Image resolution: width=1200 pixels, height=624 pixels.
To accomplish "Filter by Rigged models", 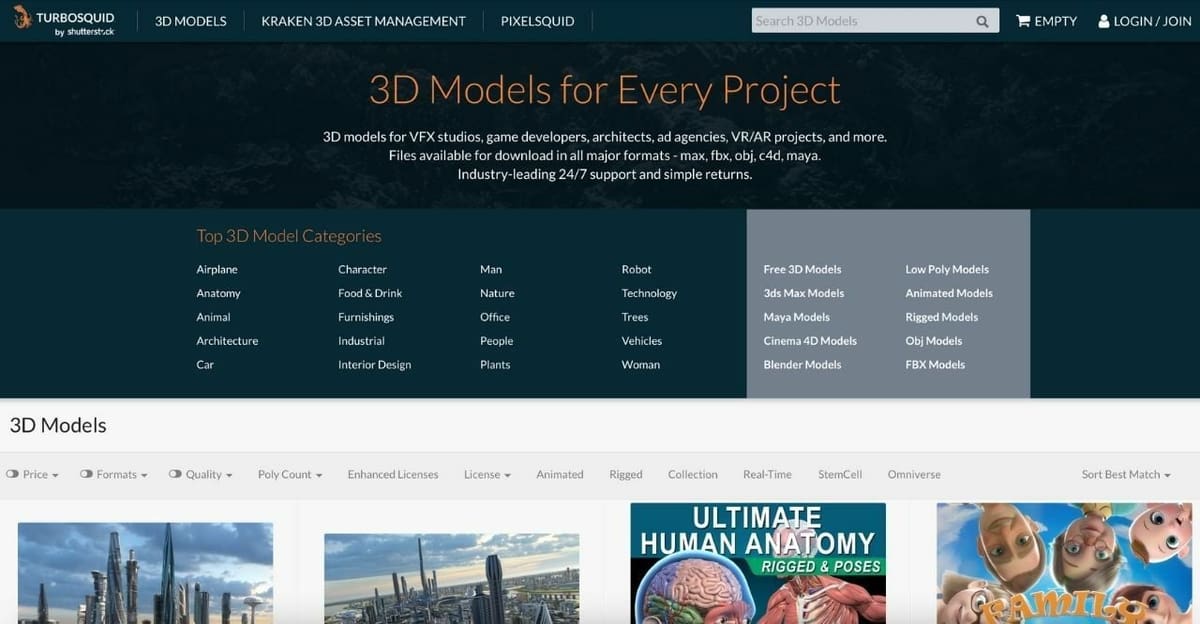I will tap(625, 474).
